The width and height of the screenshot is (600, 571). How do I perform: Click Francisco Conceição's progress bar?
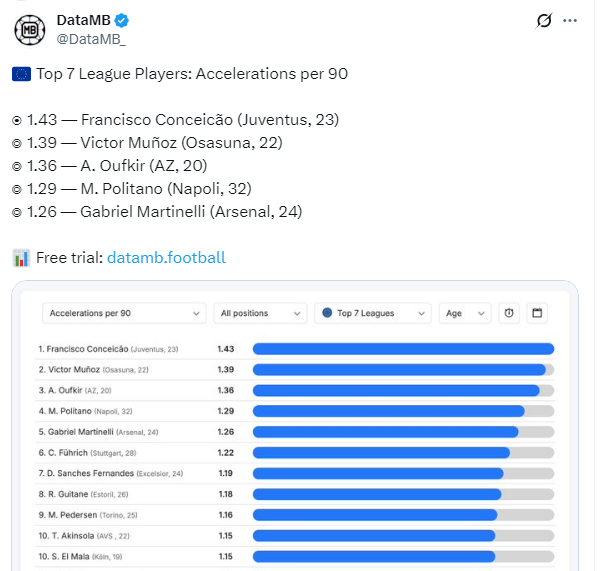[403, 349]
